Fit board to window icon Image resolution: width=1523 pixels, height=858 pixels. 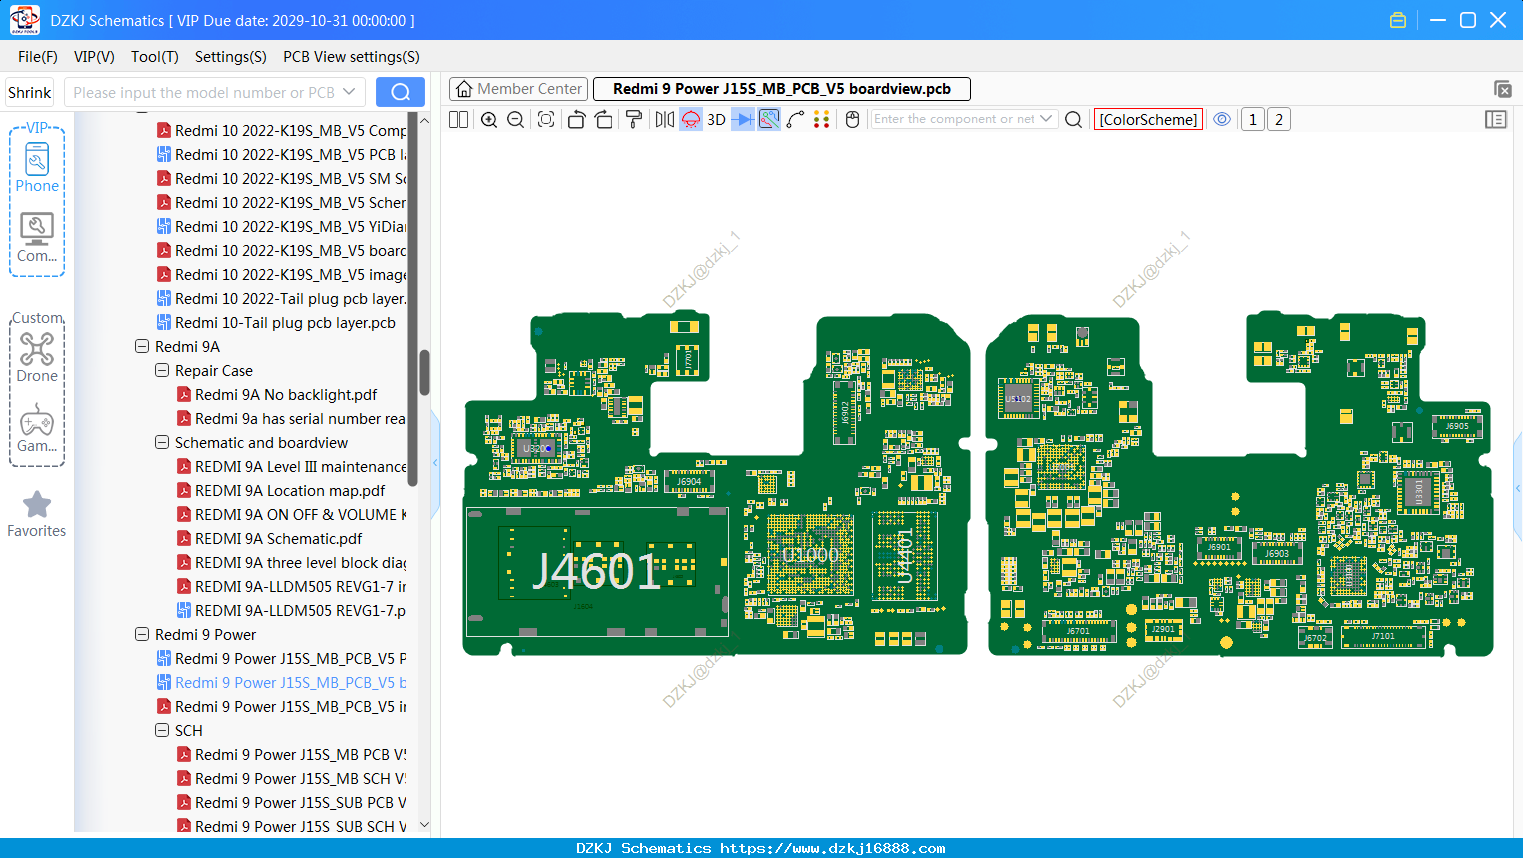coord(546,119)
